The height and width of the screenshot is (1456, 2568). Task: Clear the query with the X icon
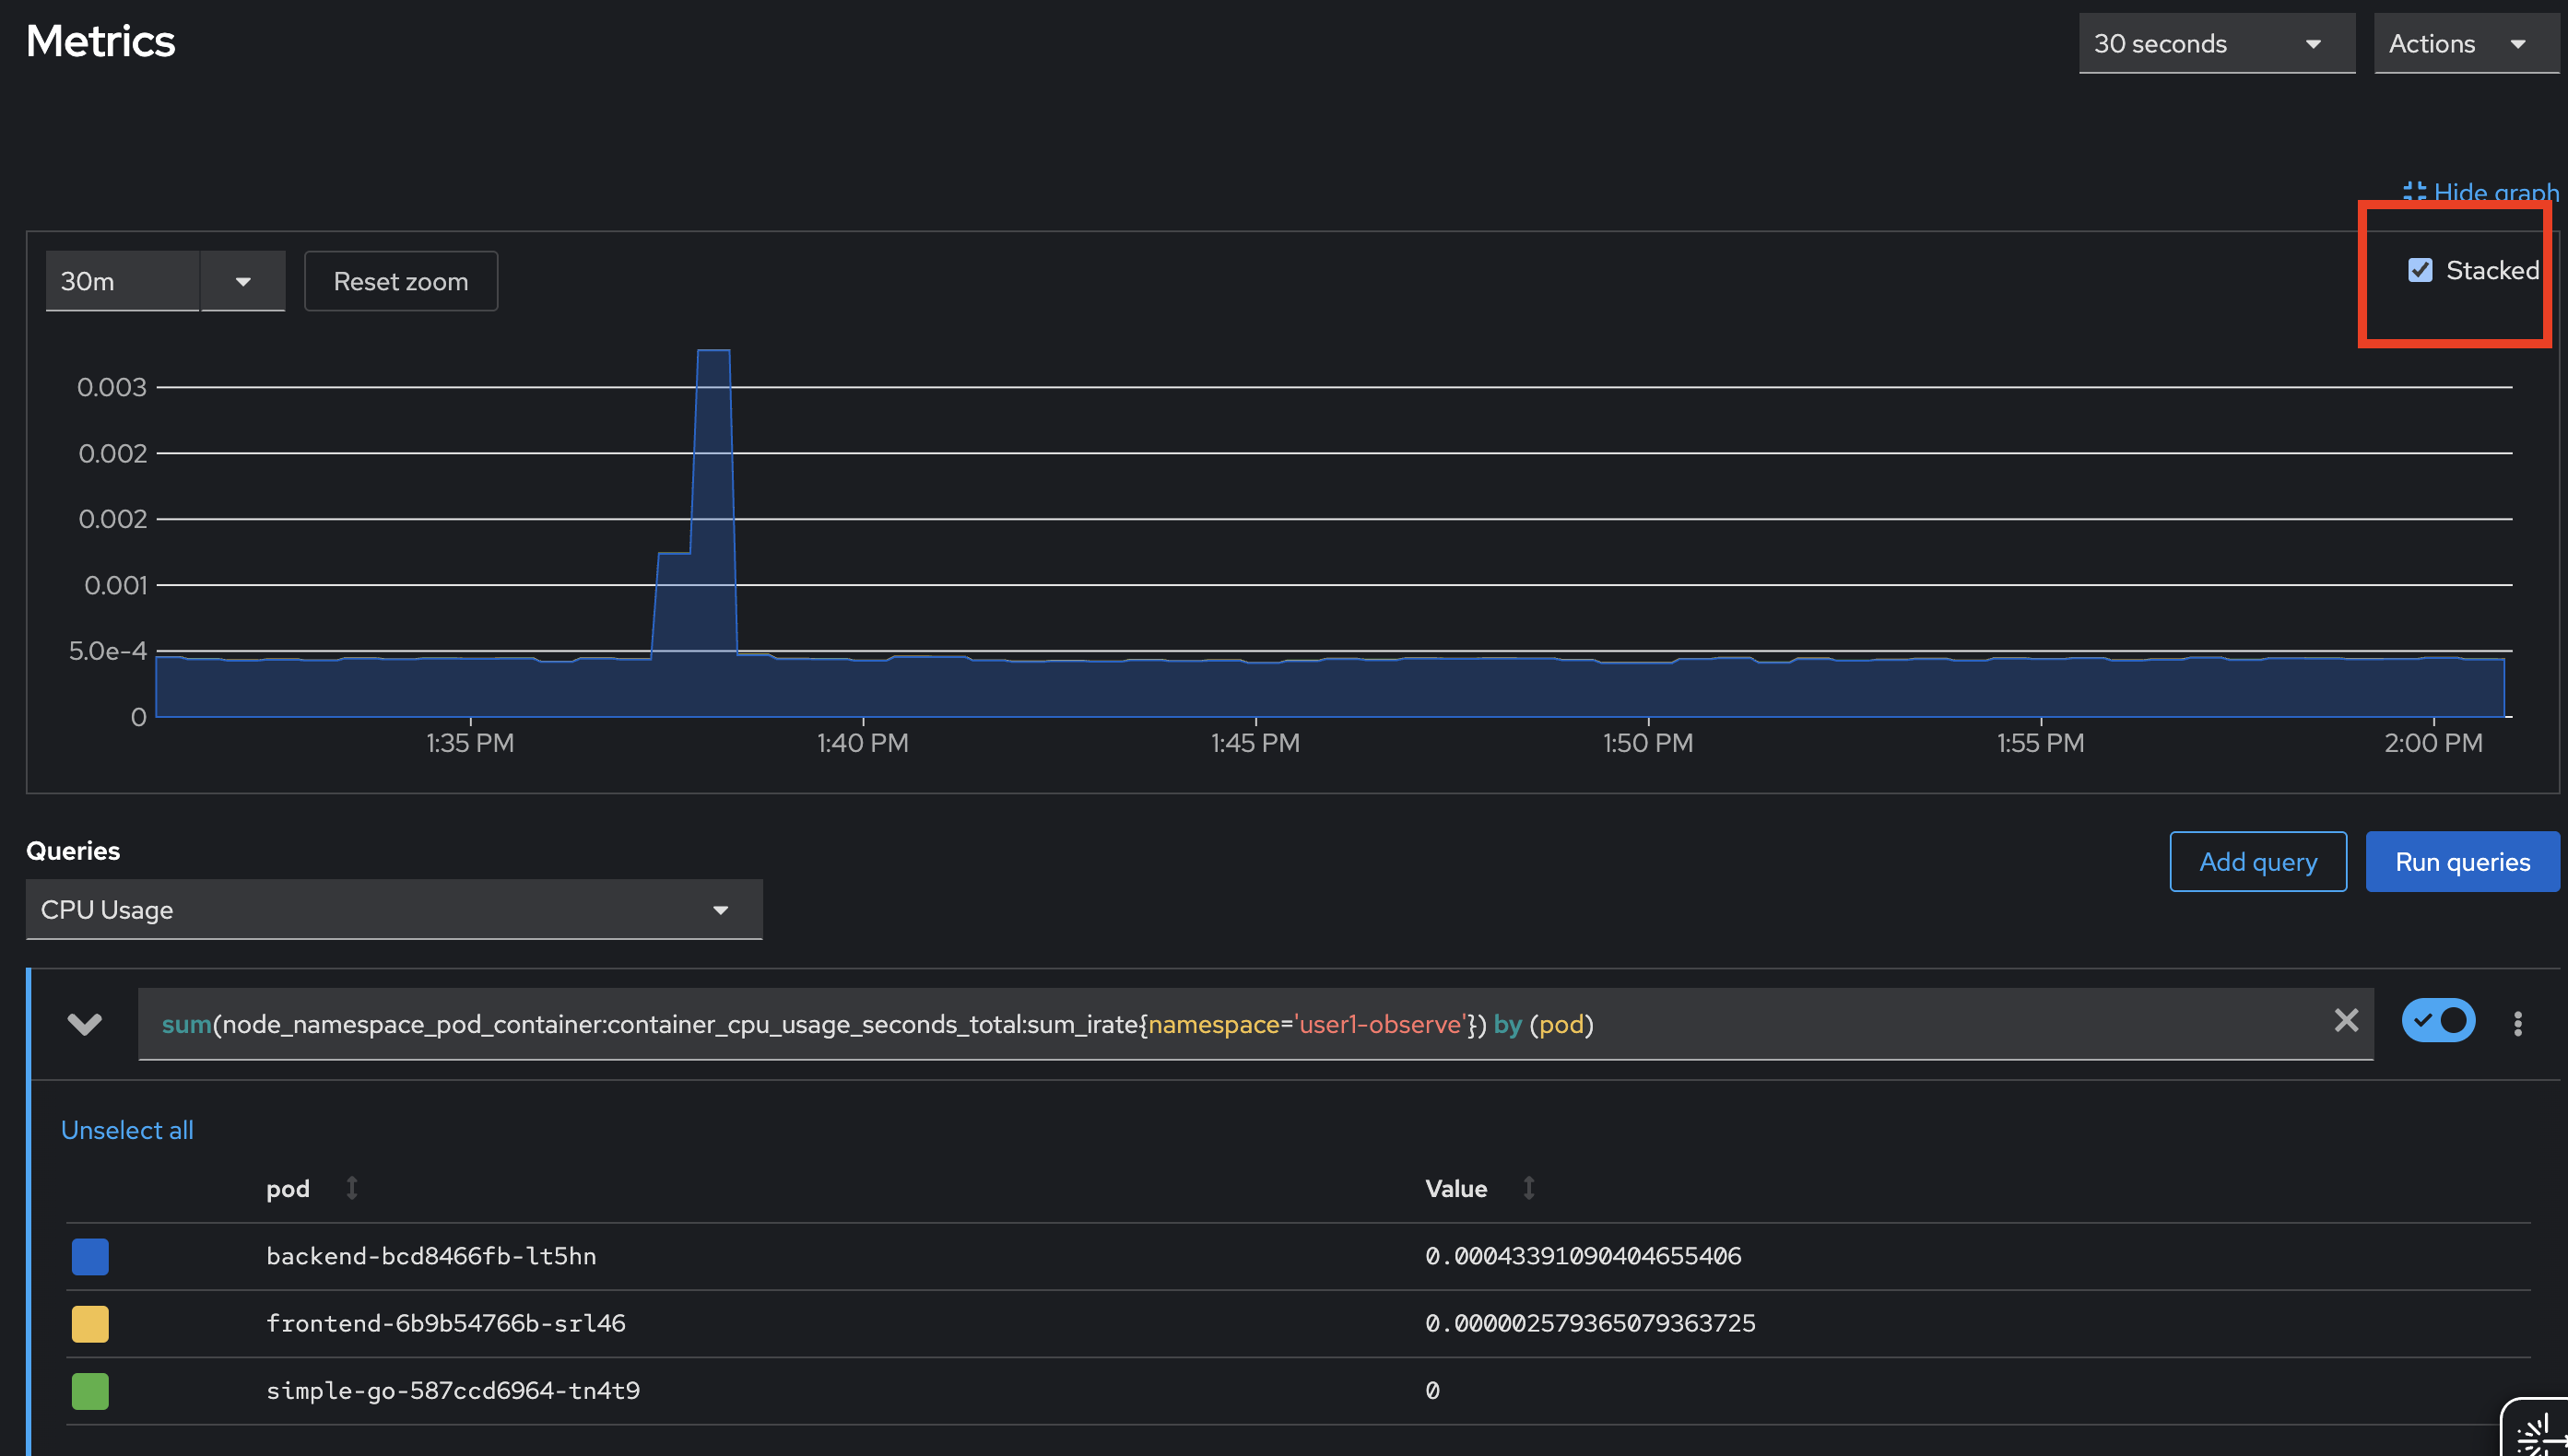2346,1020
